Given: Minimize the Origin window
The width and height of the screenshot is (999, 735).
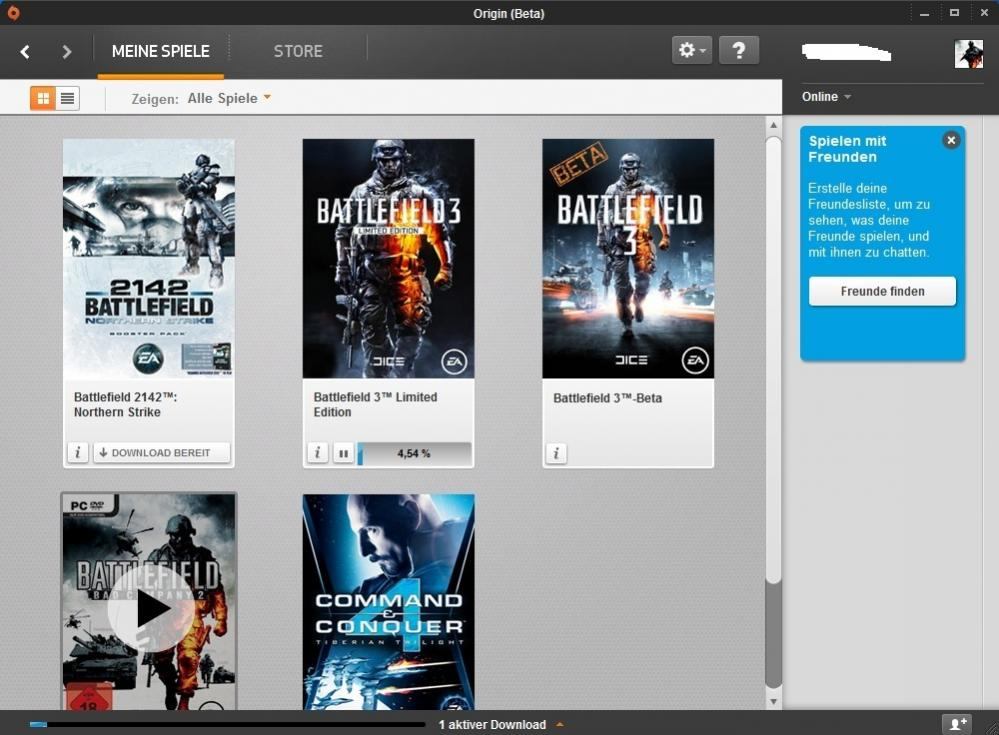Looking at the screenshot, I should (x=924, y=13).
